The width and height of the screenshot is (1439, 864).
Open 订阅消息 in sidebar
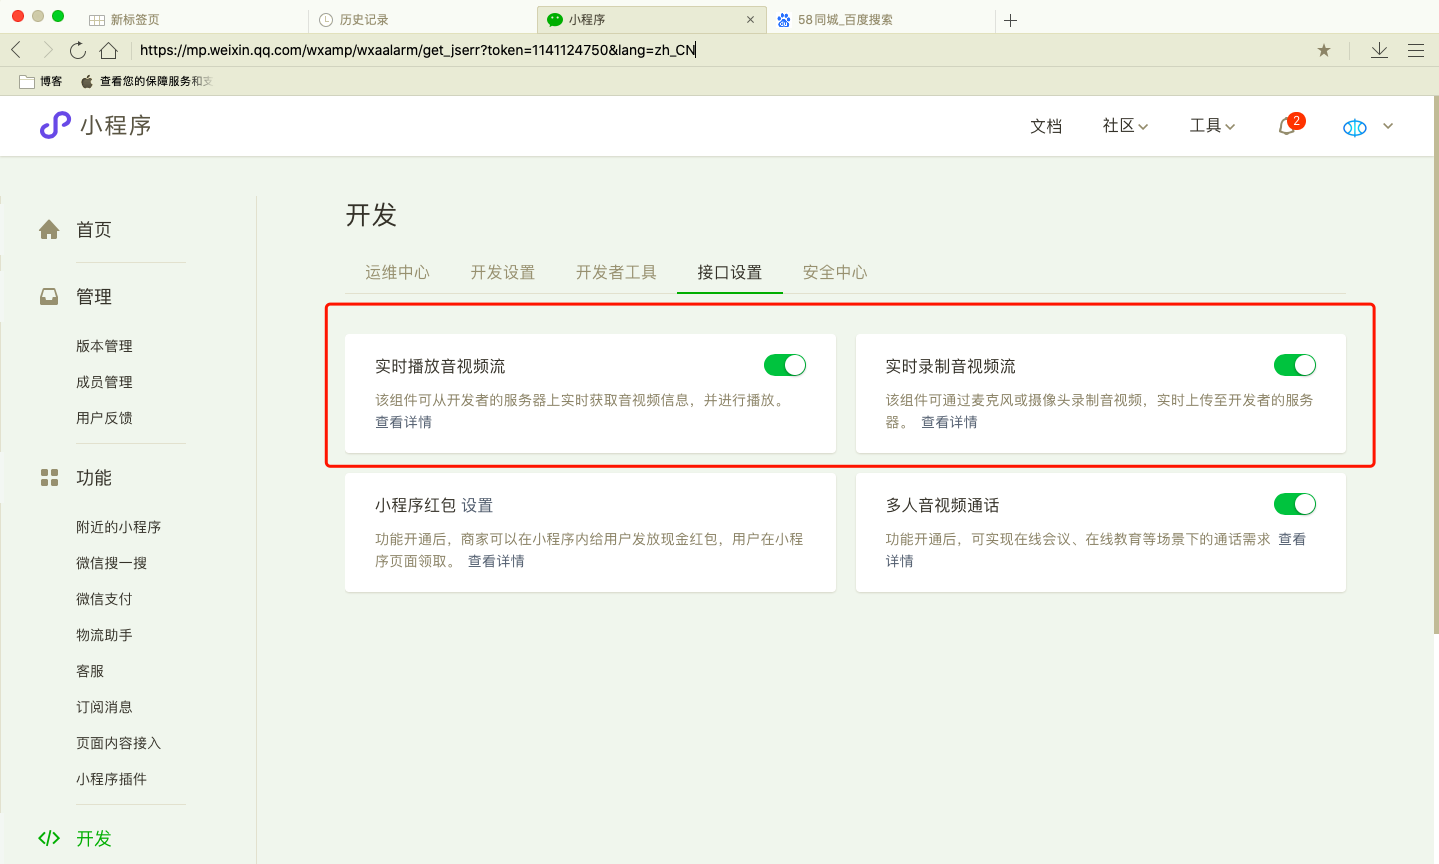pyautogui.click(x=104, y=707)
